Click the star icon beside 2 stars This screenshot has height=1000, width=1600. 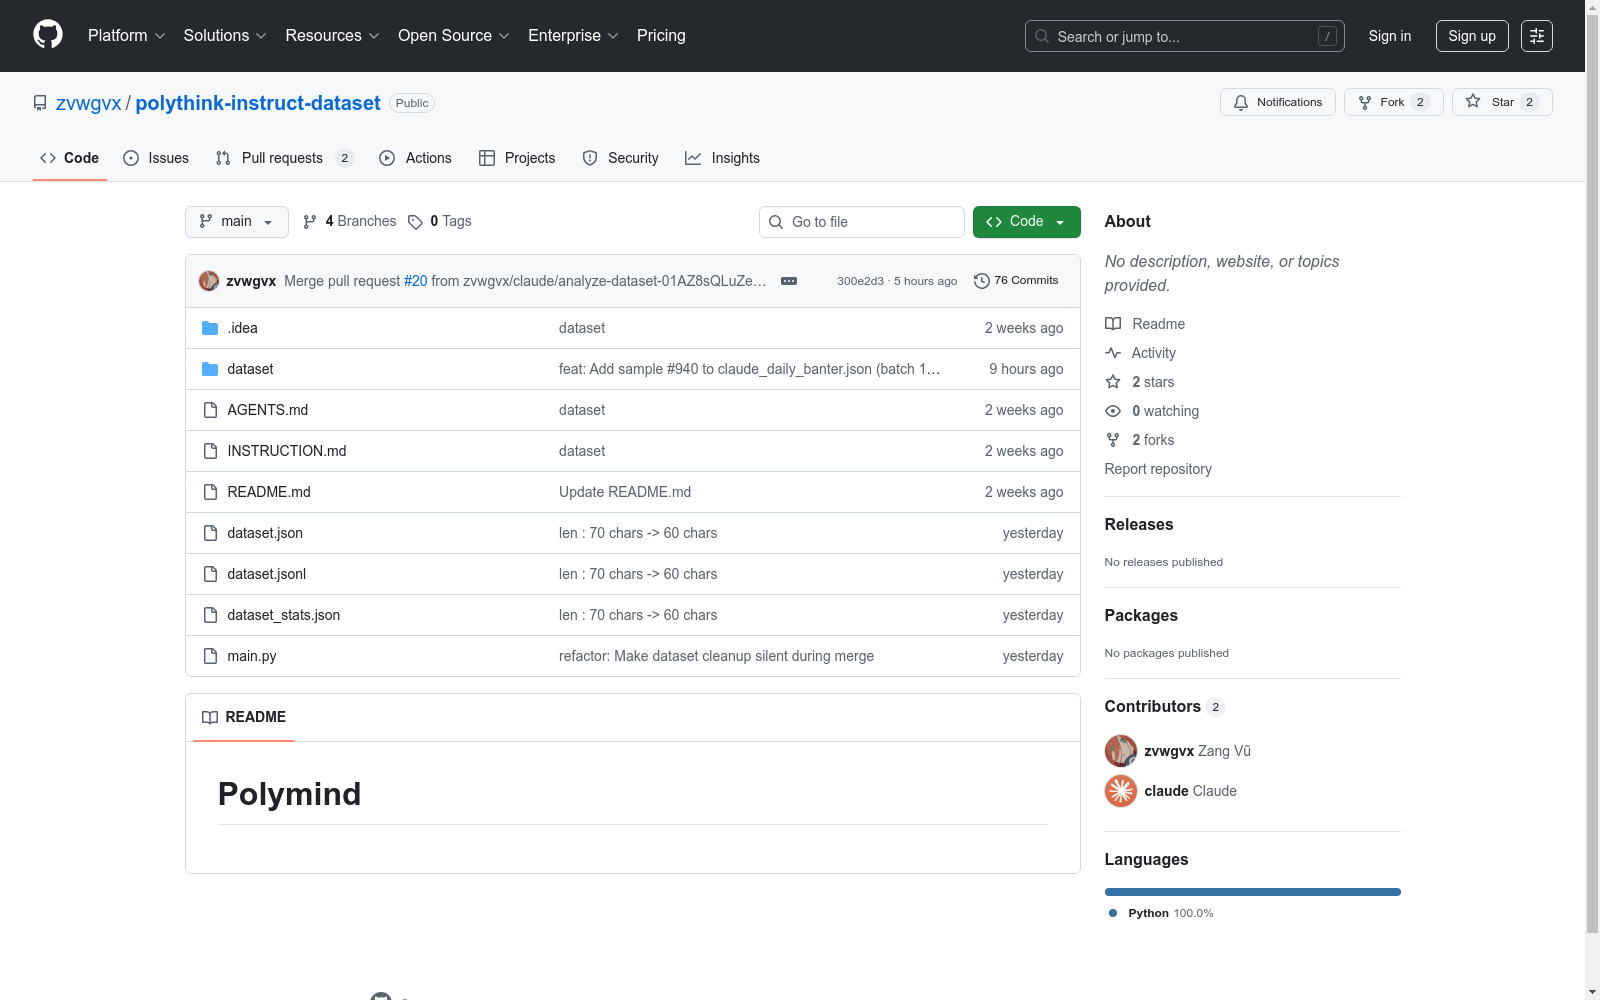click(x=1113, y=382)
